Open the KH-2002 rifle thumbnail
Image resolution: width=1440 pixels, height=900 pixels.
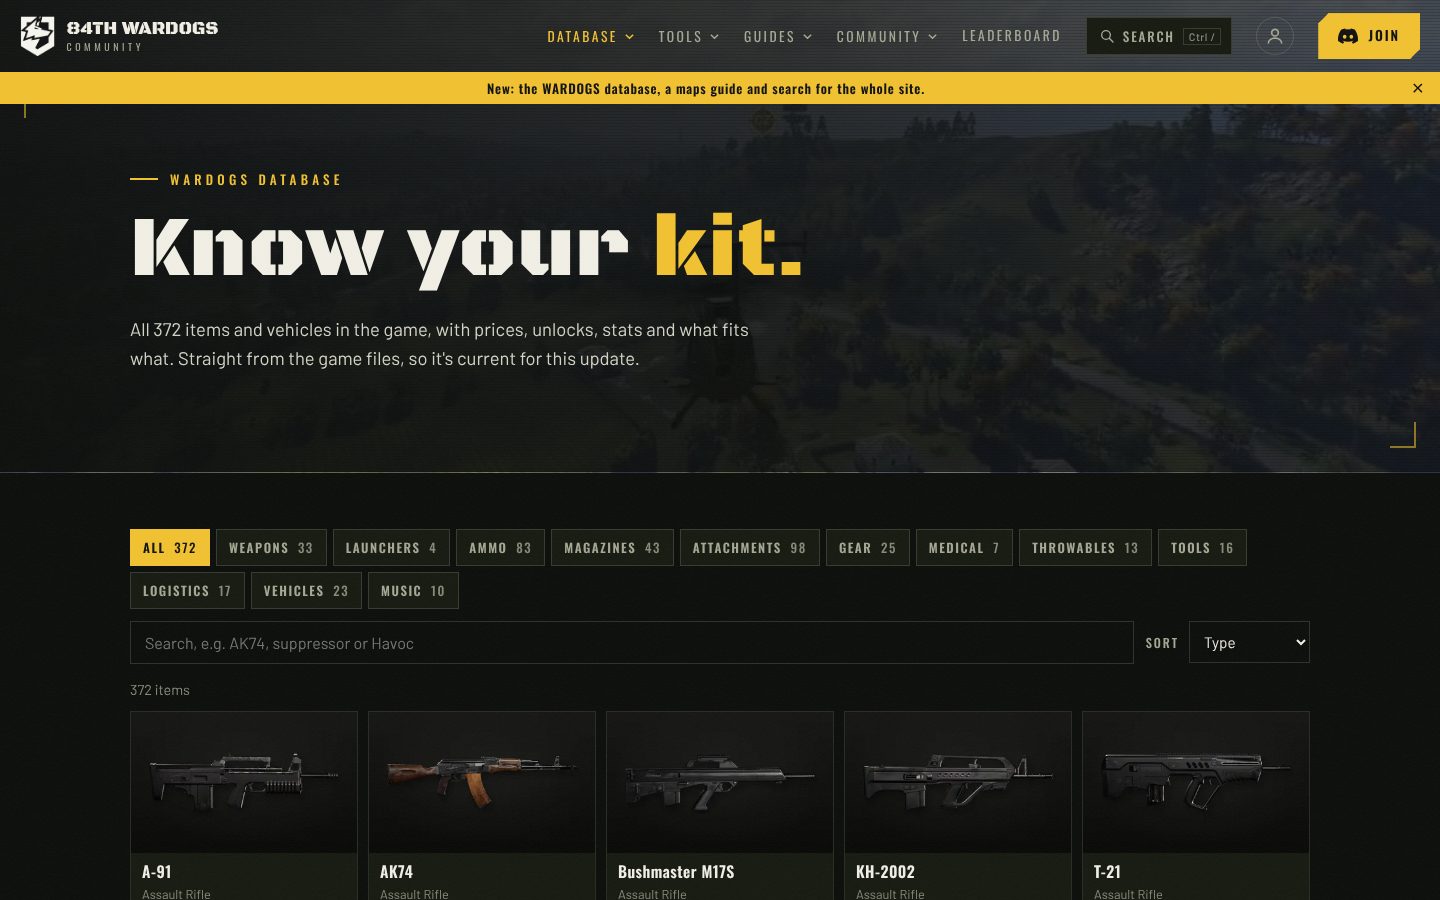click(x=958, y=782)
